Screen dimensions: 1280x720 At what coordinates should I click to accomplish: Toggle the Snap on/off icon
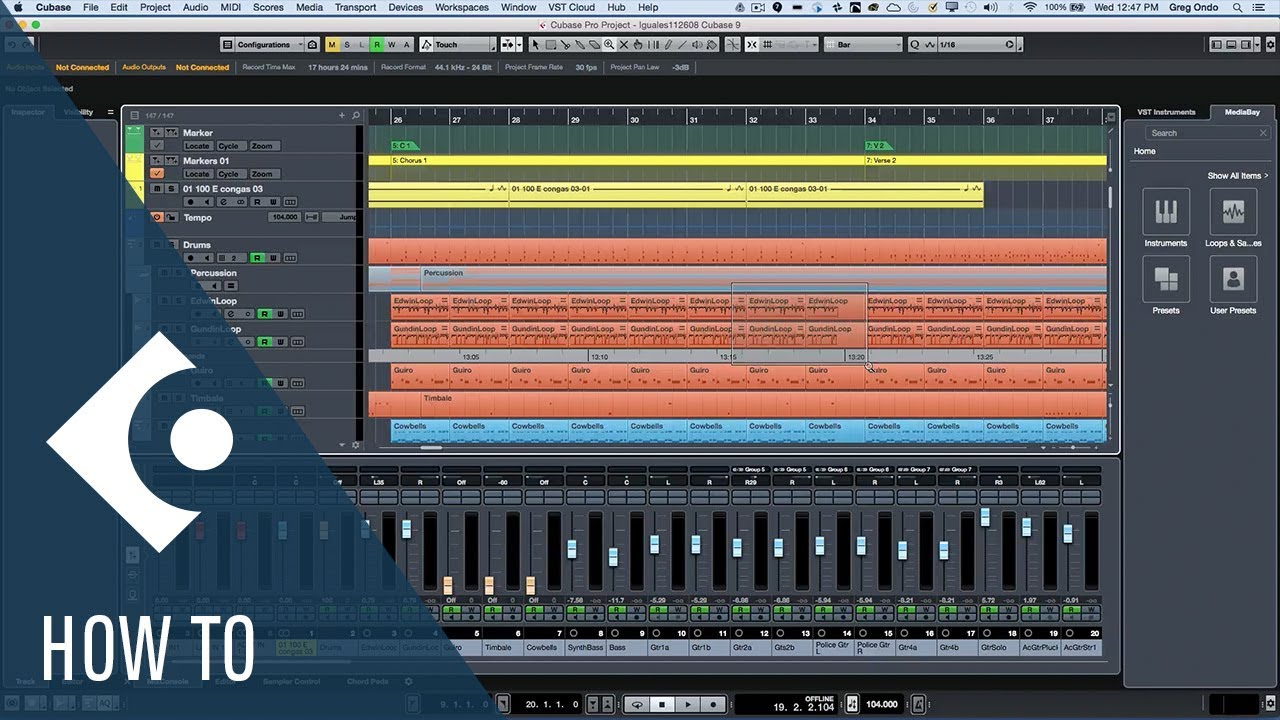752,45
